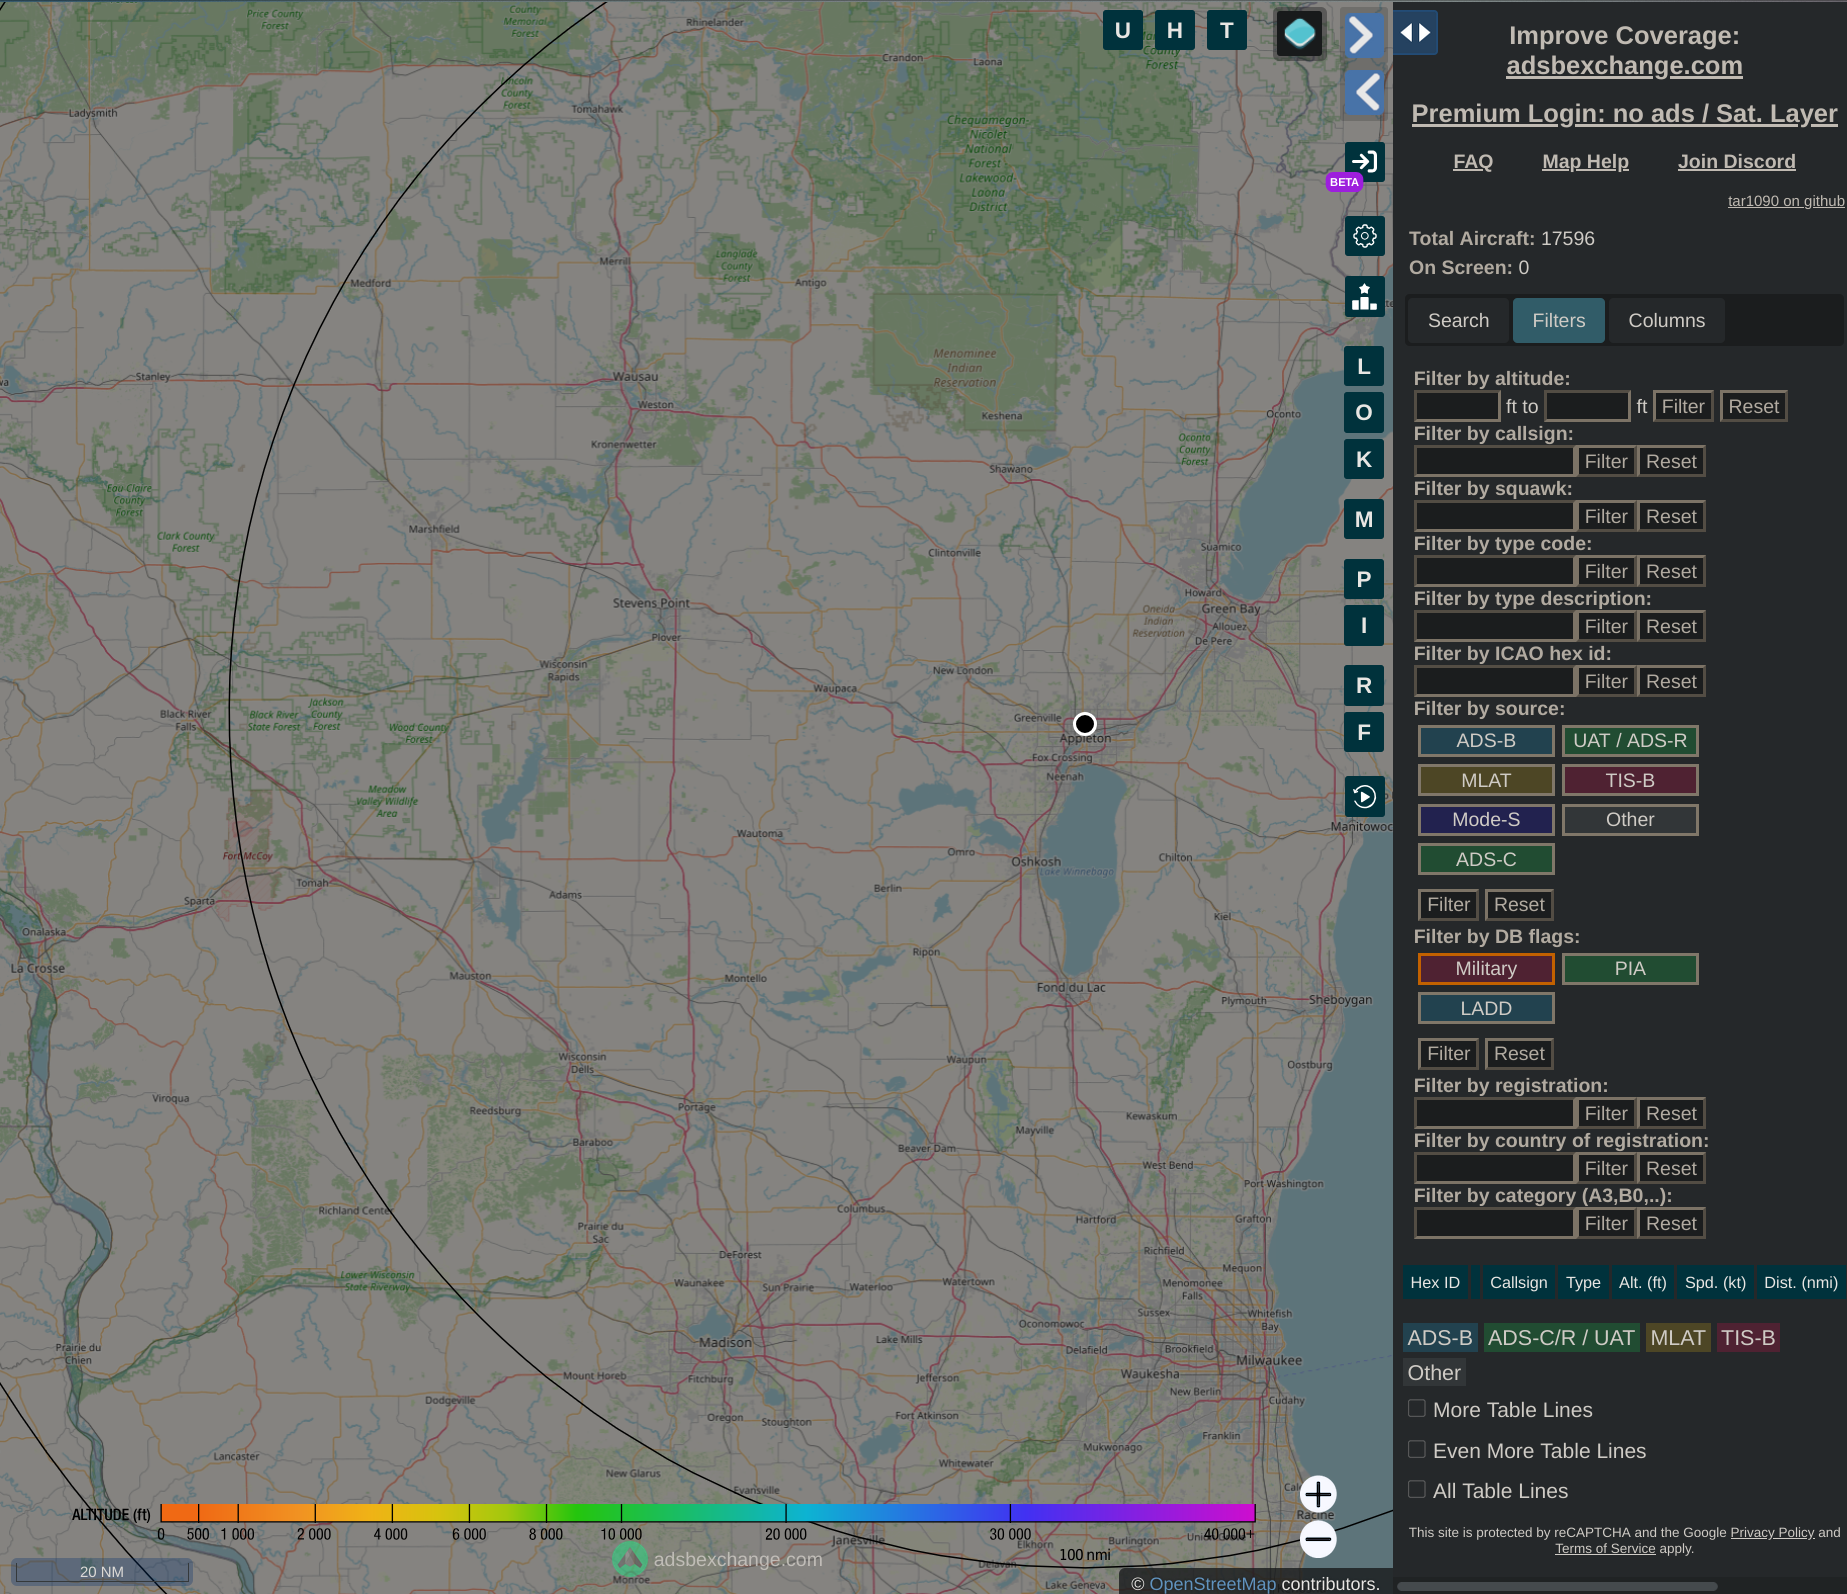This screenshot has height=1594, width=1847.
Task: Zoom in with the plus button
Action: click(x=1318, y=1494)
